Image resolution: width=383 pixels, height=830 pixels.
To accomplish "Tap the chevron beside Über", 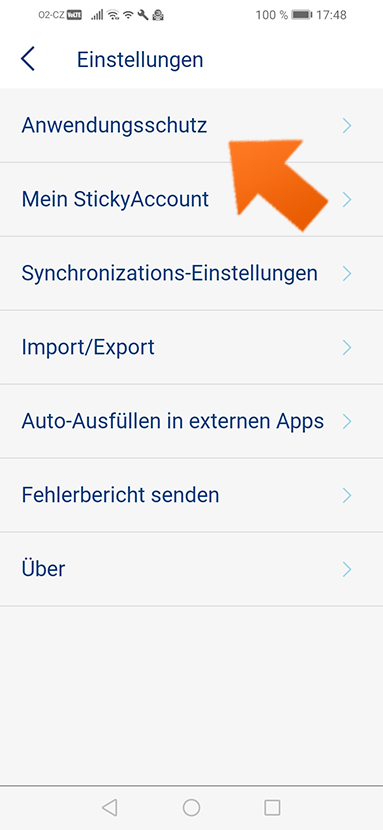I will point(347,569).
